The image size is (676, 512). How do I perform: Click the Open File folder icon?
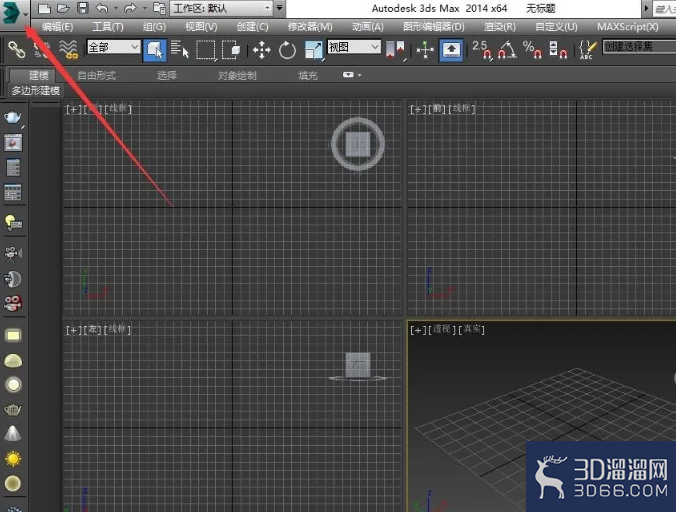pyautogui.click(x=63, y=8)
